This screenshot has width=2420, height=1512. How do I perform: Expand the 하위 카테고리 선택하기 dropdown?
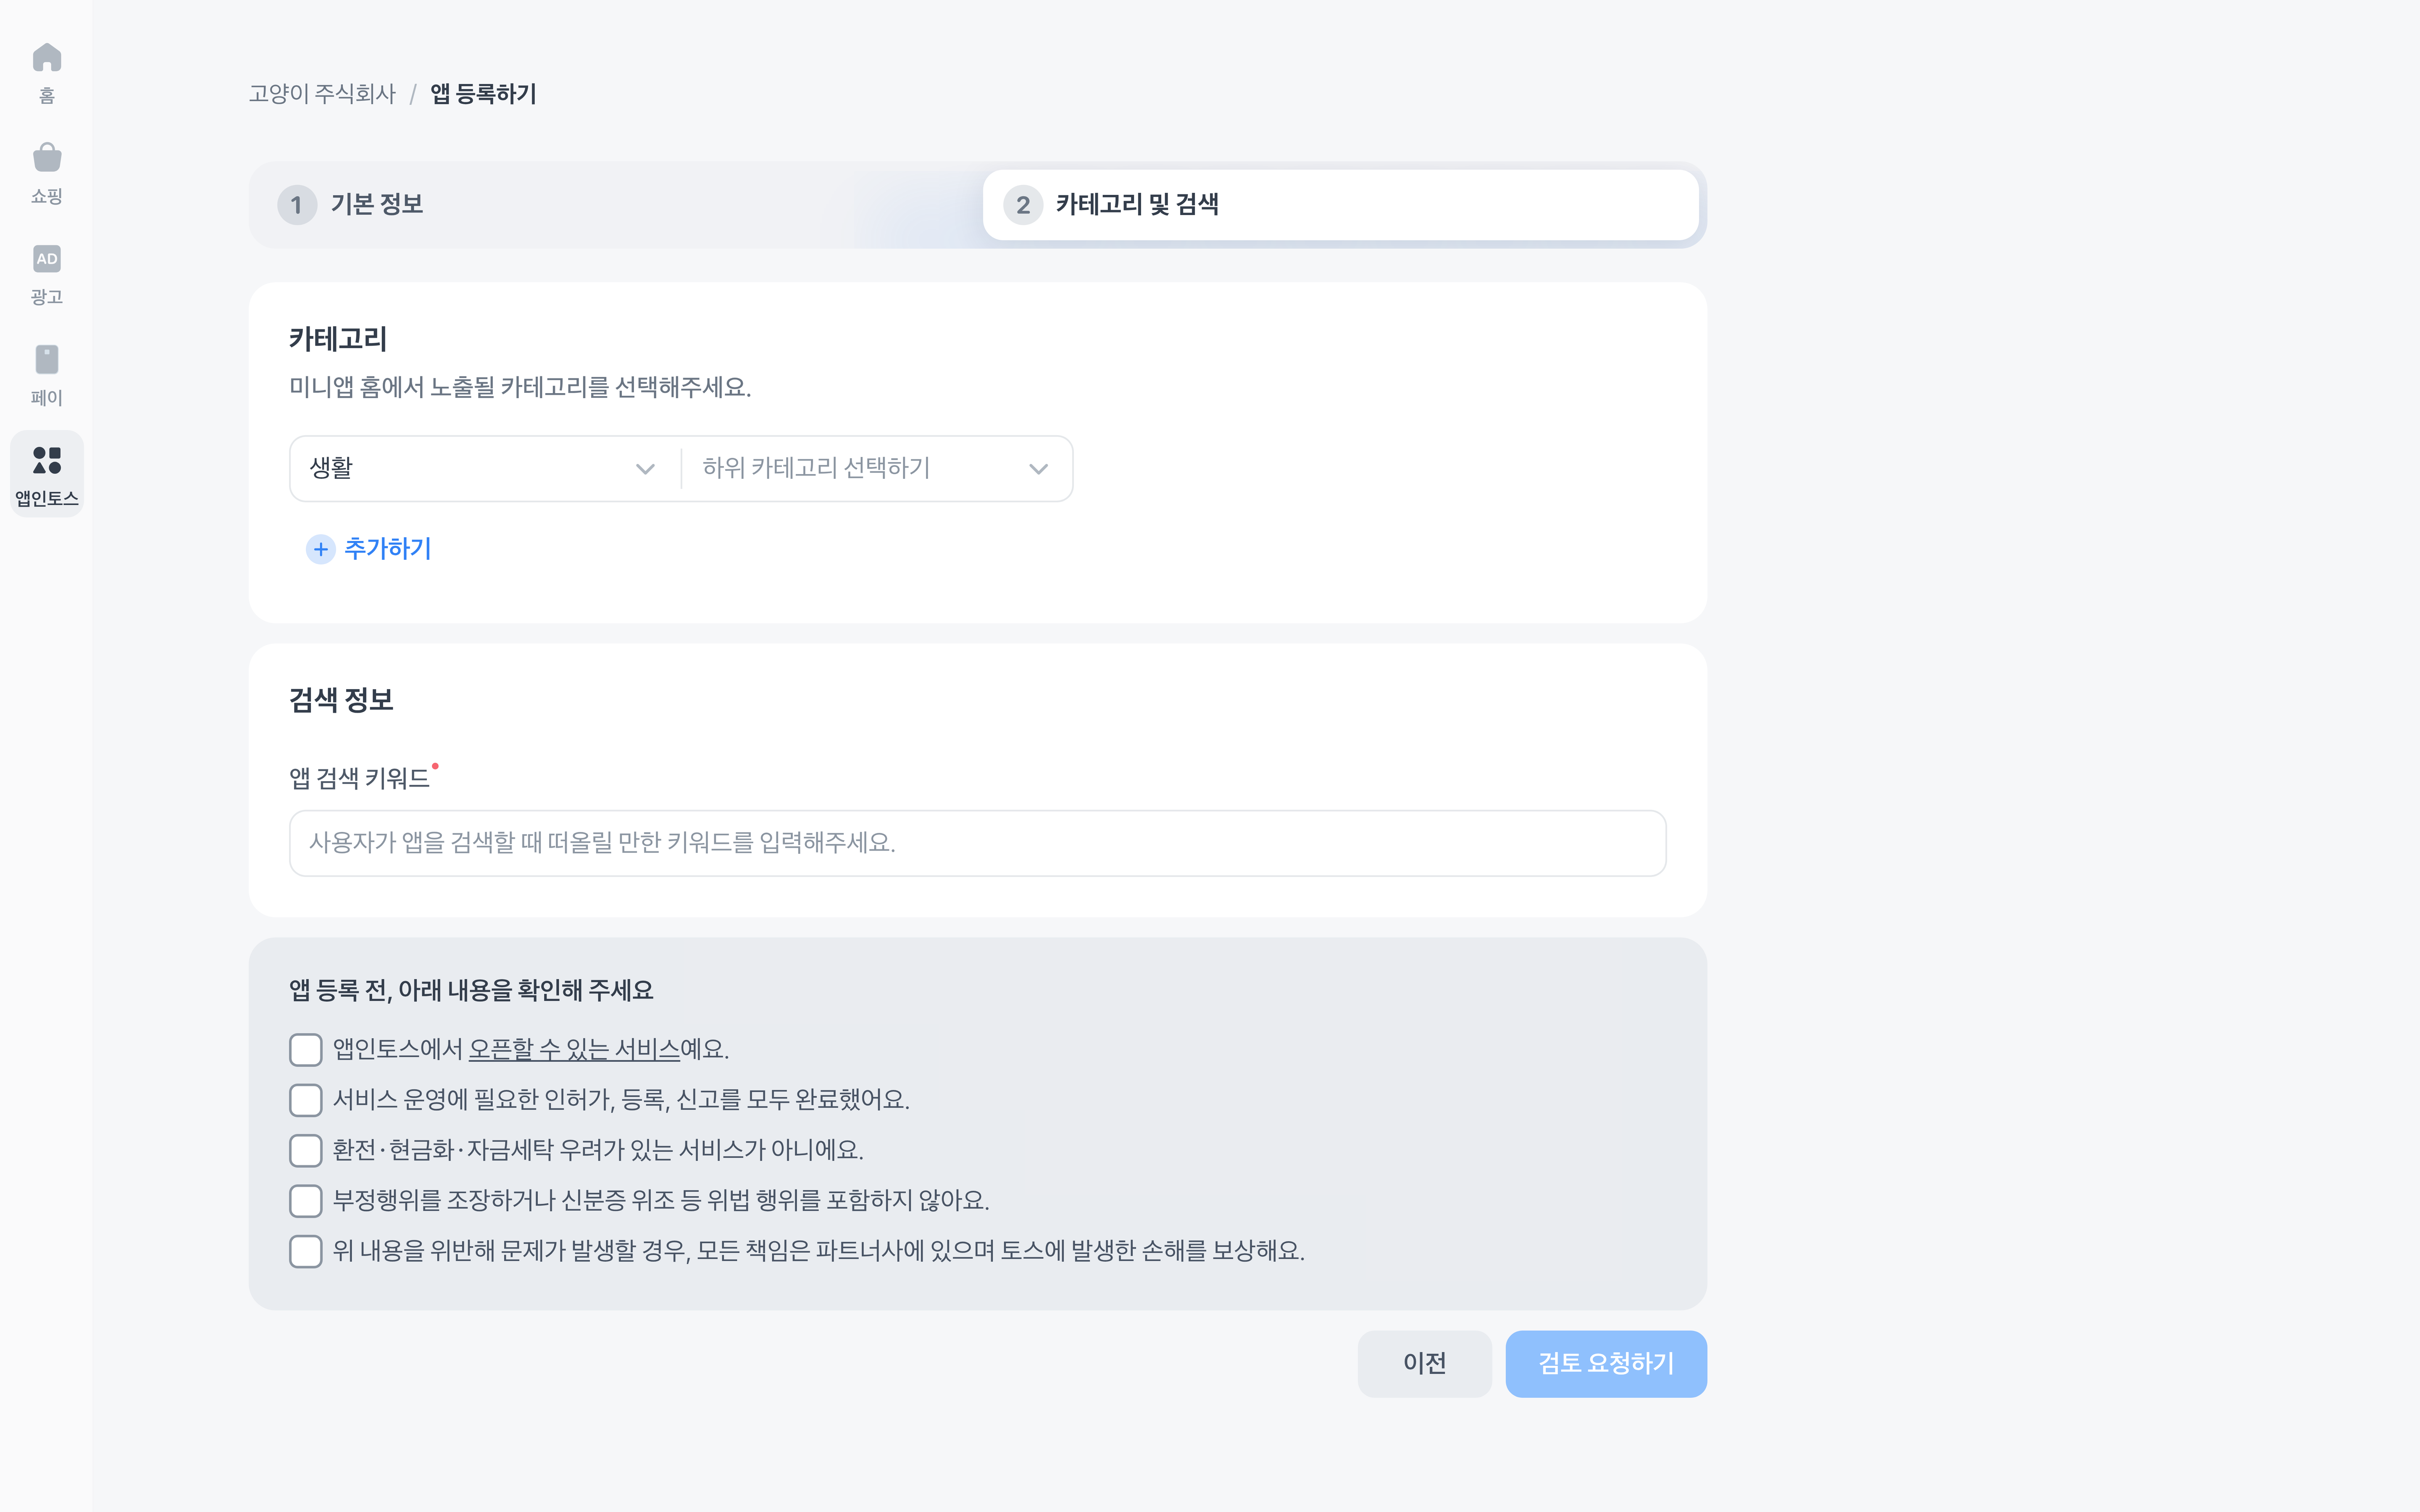click(x=876, y=468)
